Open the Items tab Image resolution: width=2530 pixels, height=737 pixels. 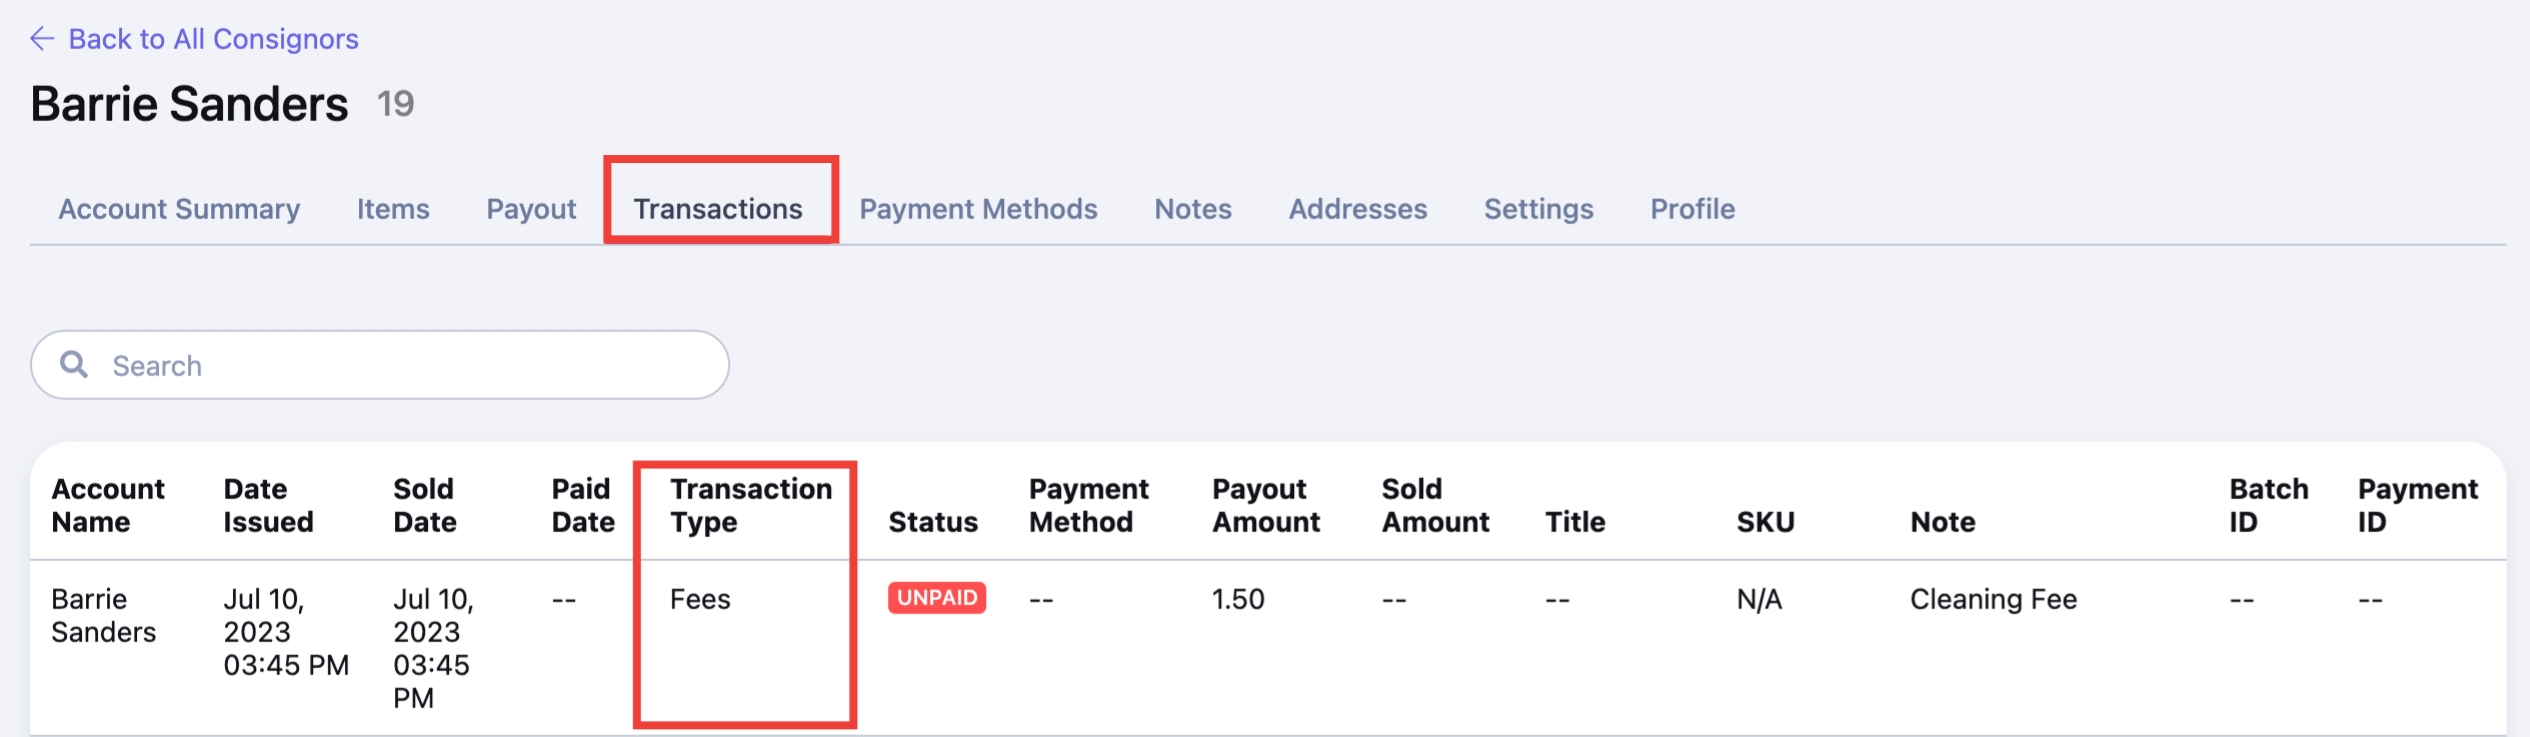(x=393, y=209)
